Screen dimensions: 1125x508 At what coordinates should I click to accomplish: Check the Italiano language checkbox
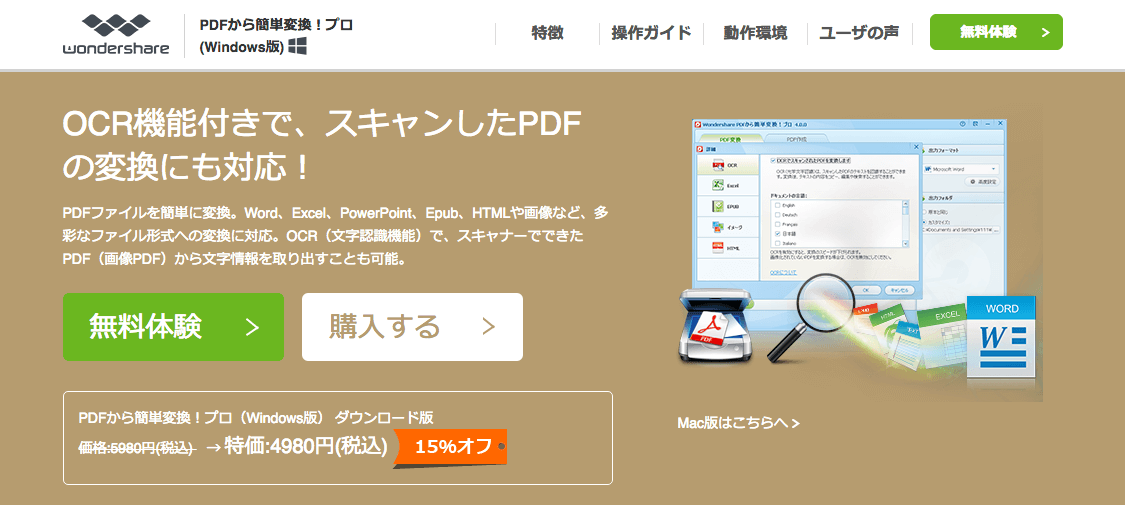click(778, 243)
